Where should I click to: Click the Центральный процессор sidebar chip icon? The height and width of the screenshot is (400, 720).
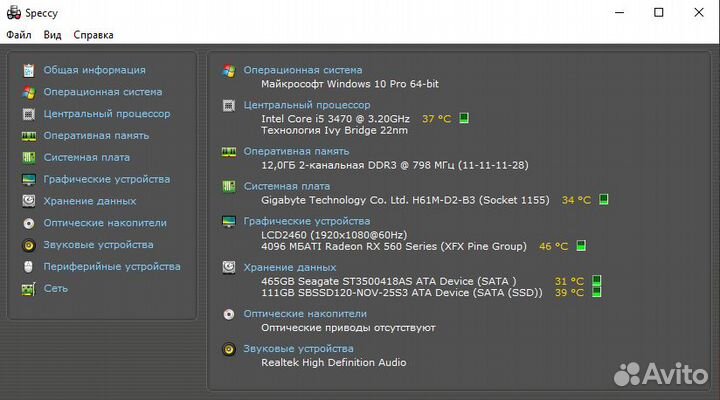[x=28, y=114]
